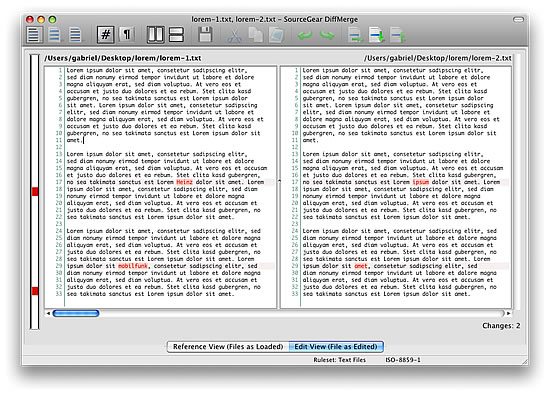The image size is (550, 395).
Task: Click the green Redo arrow
Action: point(327,35)
